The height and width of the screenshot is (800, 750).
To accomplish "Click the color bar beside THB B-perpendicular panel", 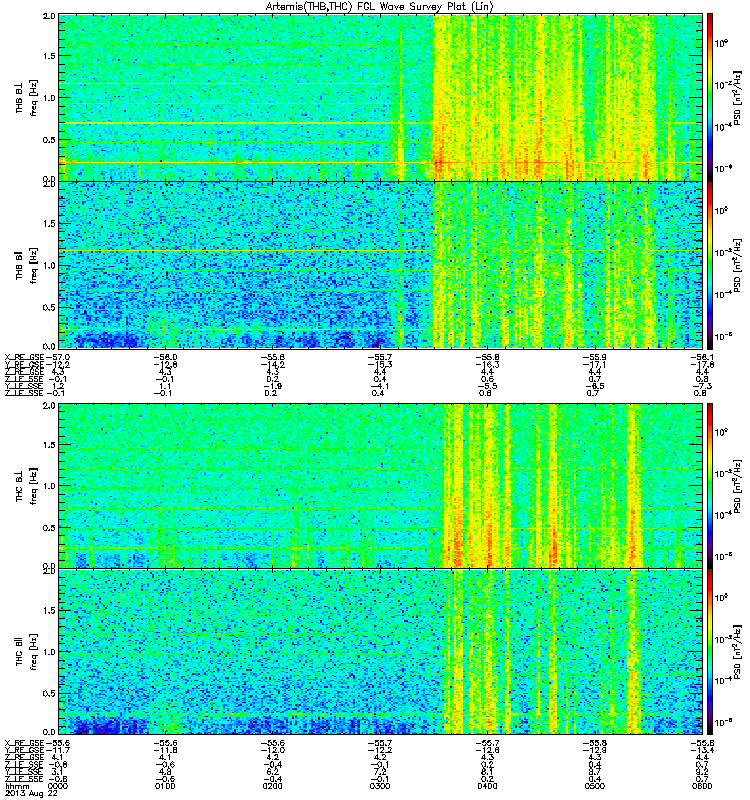I will coord(710,97).
